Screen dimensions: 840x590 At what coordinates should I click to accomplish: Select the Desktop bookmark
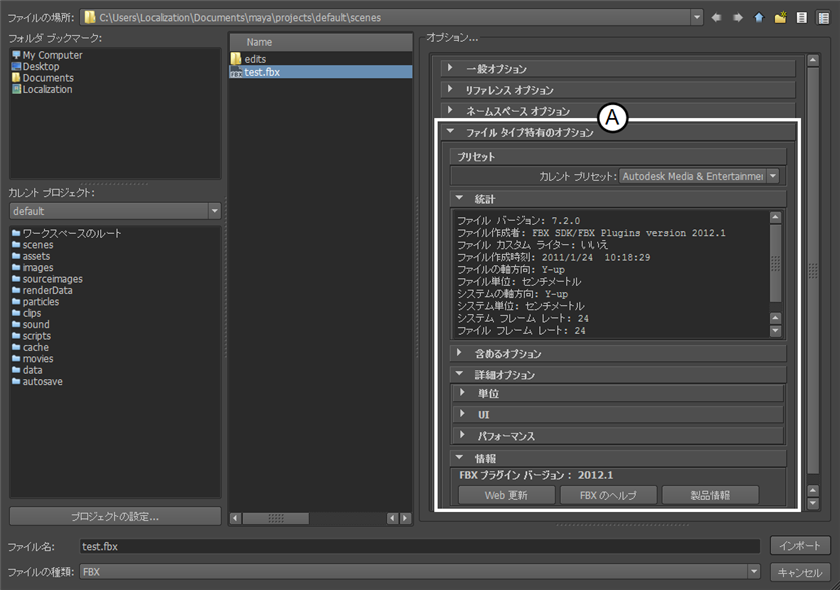coord(40,67)
